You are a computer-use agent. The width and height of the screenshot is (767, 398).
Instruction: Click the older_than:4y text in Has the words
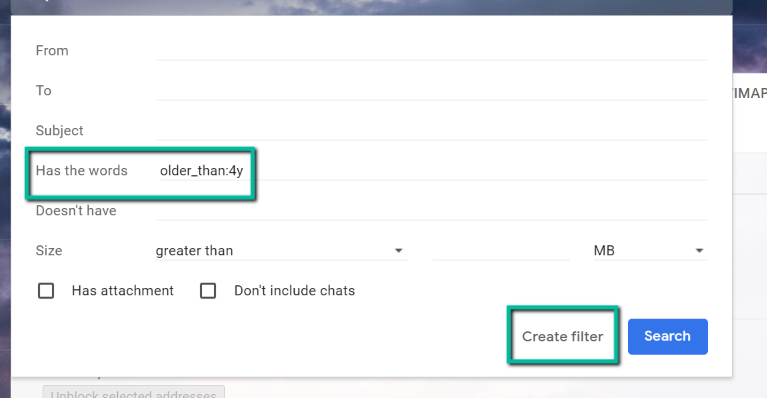202,171
